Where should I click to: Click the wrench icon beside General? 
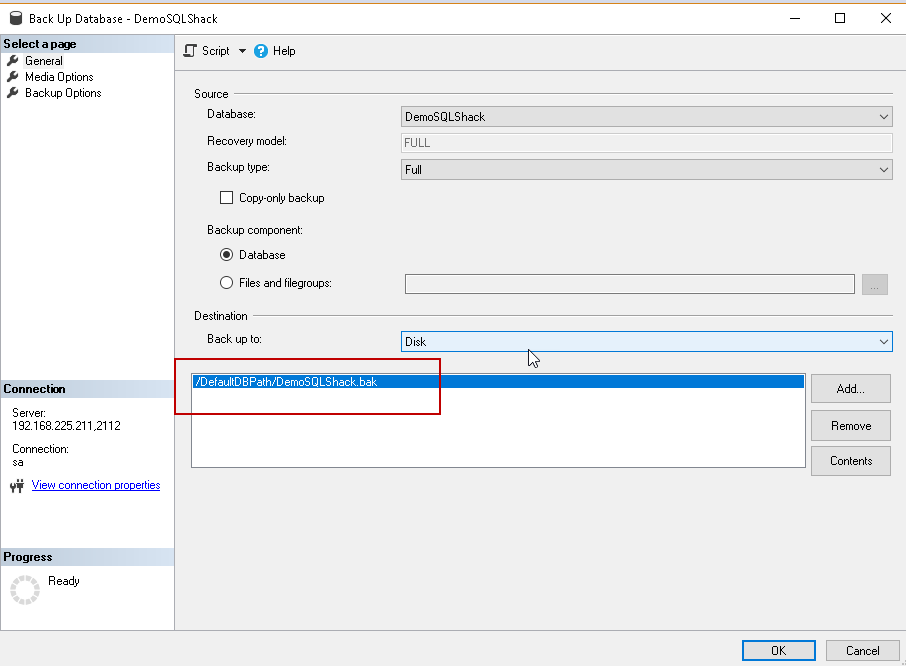(13, 61)
